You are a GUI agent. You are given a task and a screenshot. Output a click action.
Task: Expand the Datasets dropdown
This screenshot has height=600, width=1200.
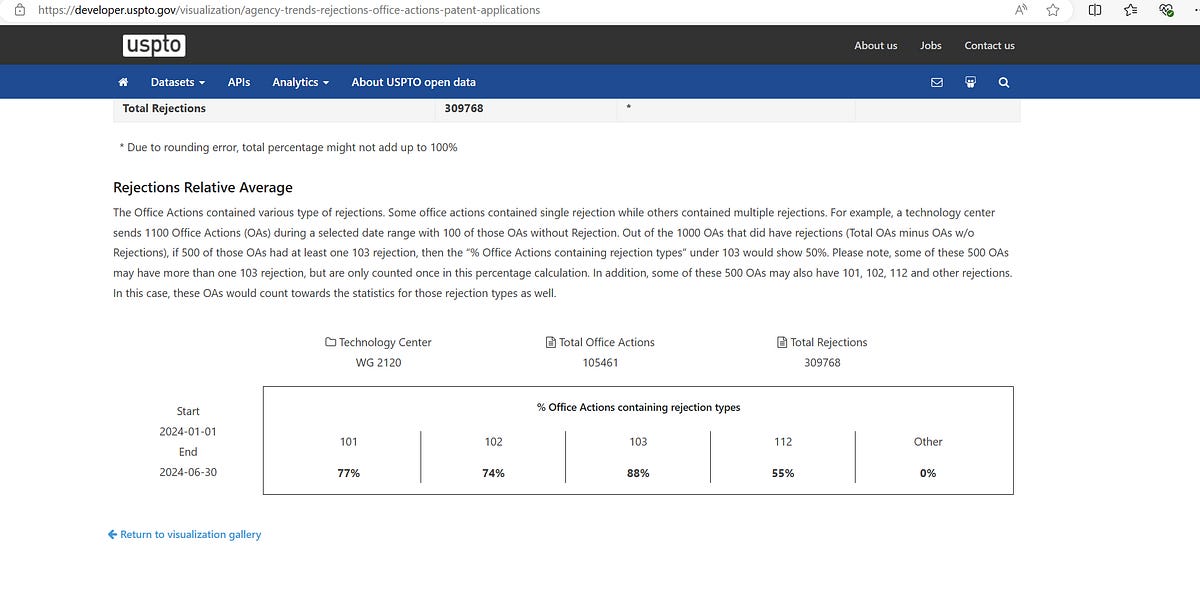(176, 82)
